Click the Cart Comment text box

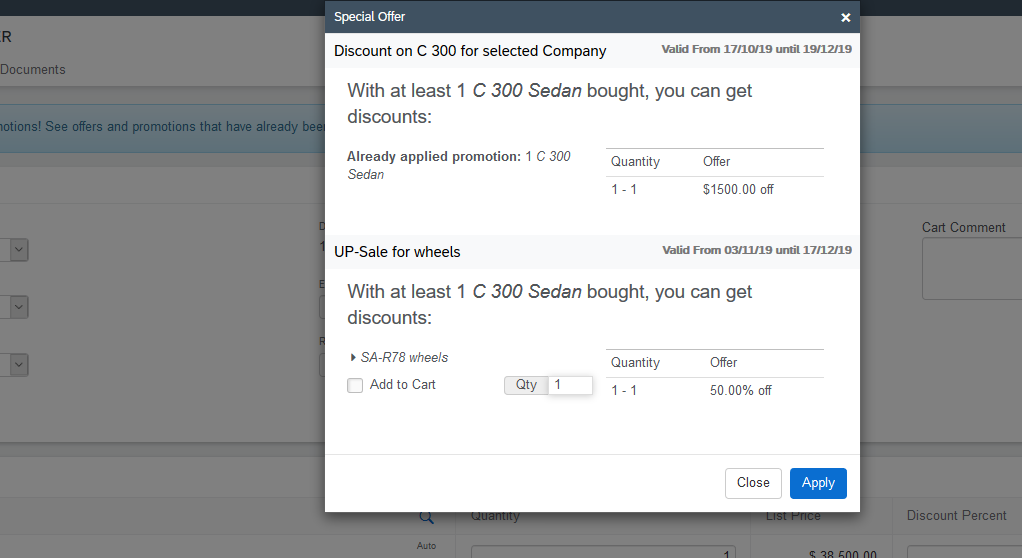[x=972, y=269]
